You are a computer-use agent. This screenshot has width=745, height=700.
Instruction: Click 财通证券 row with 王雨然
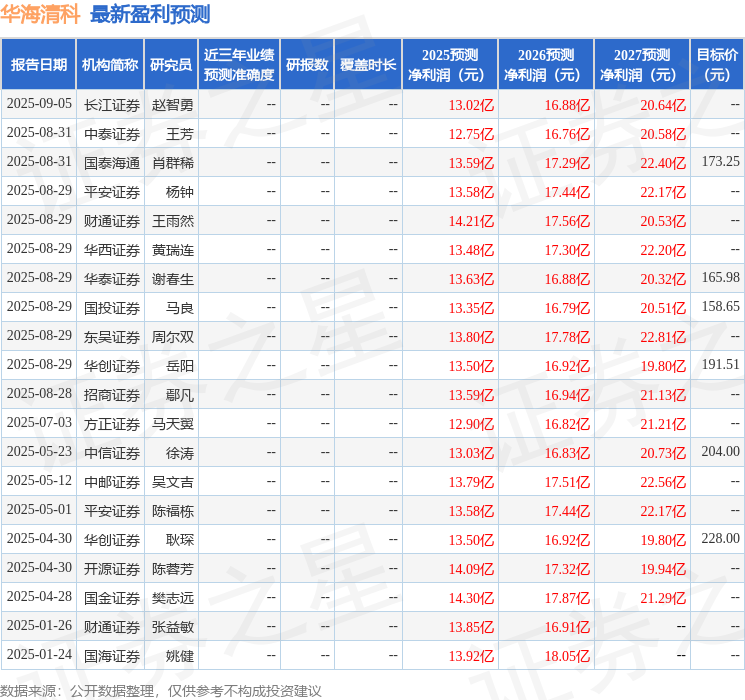(372, 220)
